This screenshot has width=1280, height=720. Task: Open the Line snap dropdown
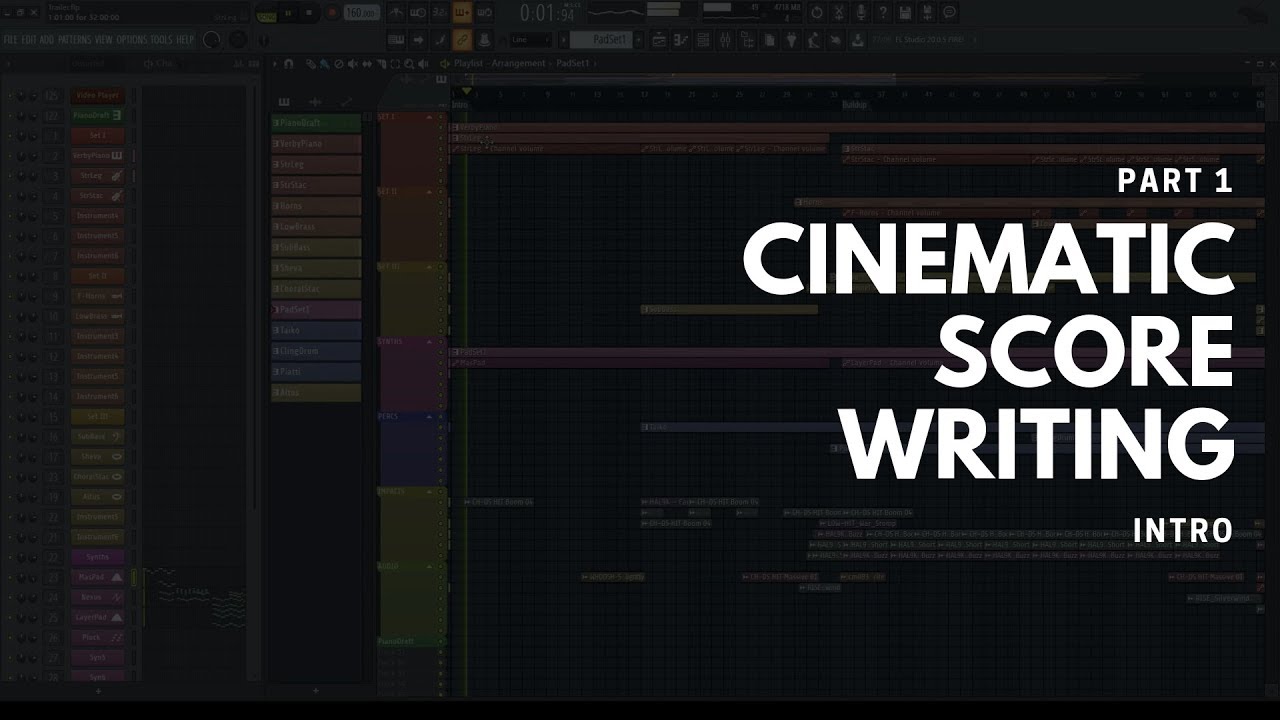(x=531, y=40)
